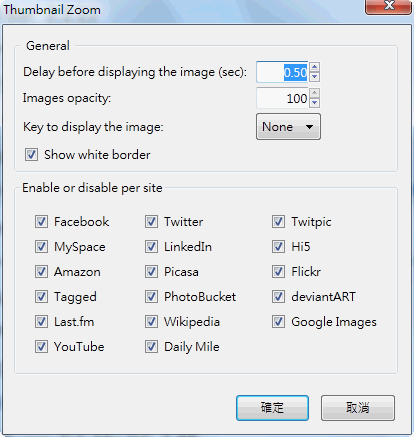
Task: Uncheck the Last.fm checkbox
Action: coord(41,322)
